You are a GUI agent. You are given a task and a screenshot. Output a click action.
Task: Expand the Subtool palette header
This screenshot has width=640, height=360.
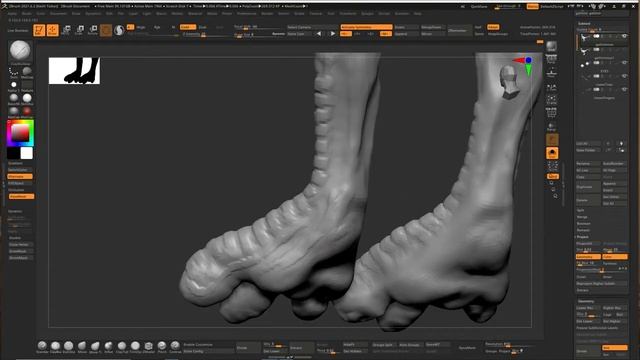click(584, 24)
